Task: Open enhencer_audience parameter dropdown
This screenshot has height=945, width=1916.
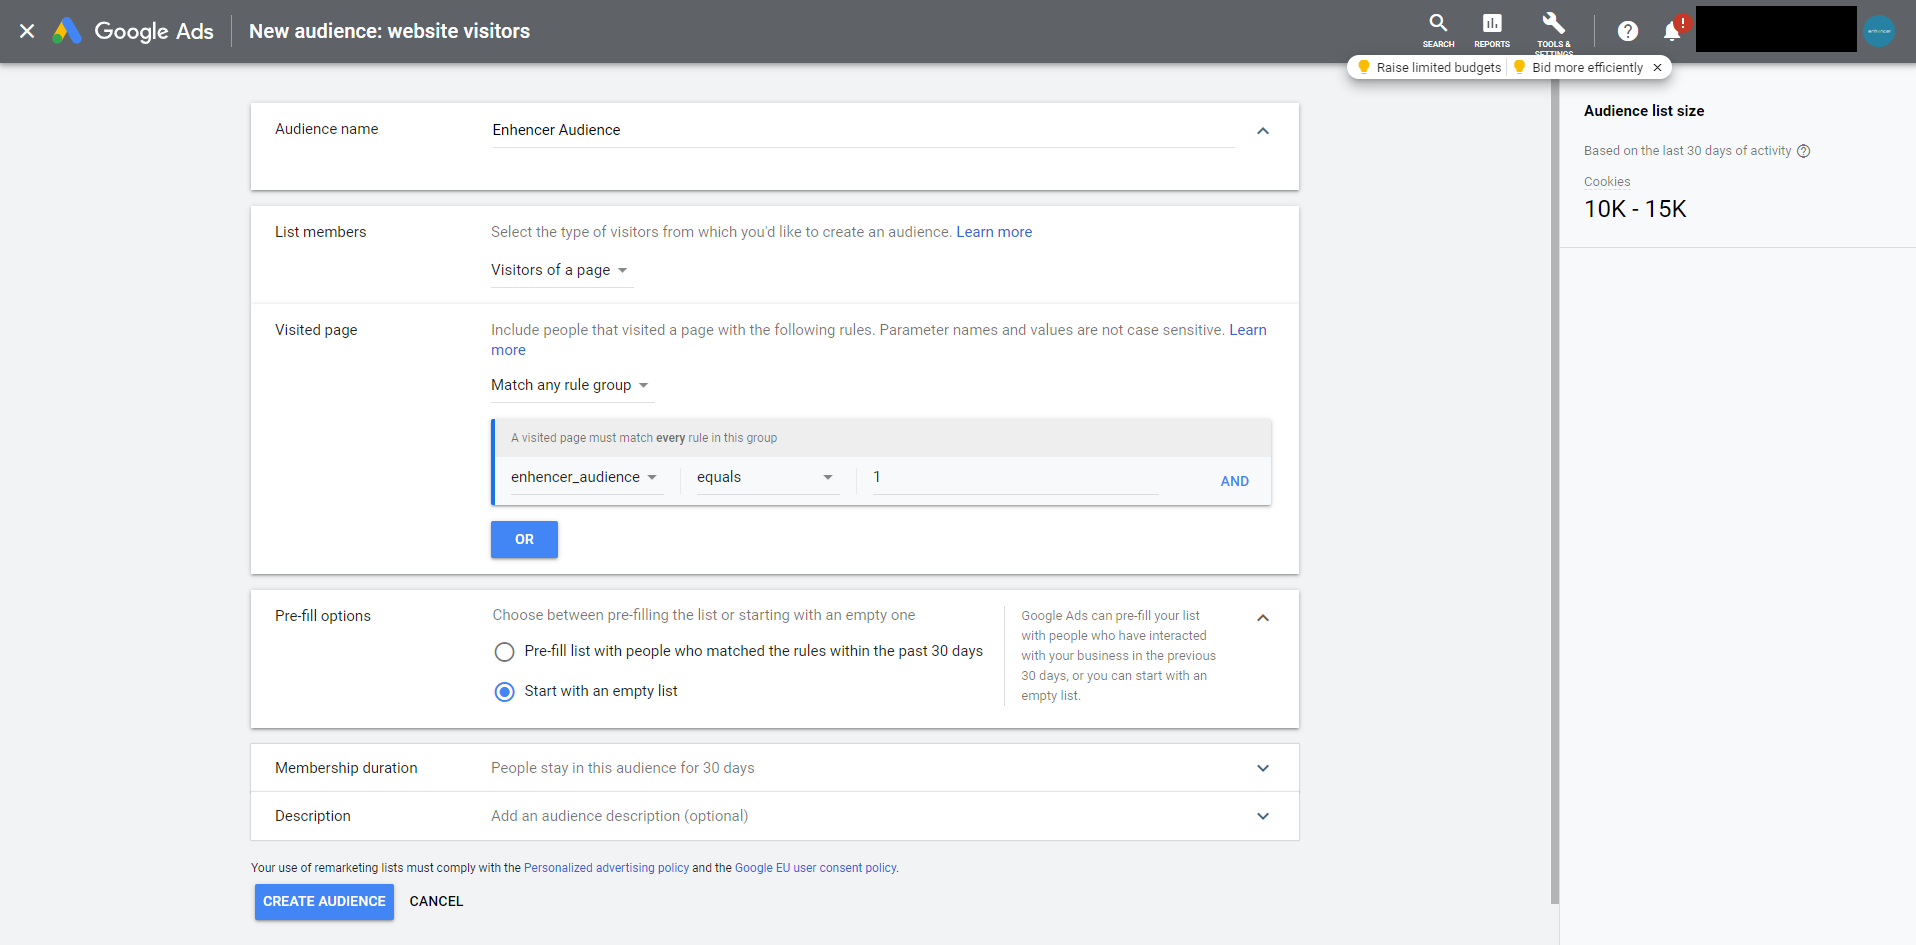Action: pos(585,477)
